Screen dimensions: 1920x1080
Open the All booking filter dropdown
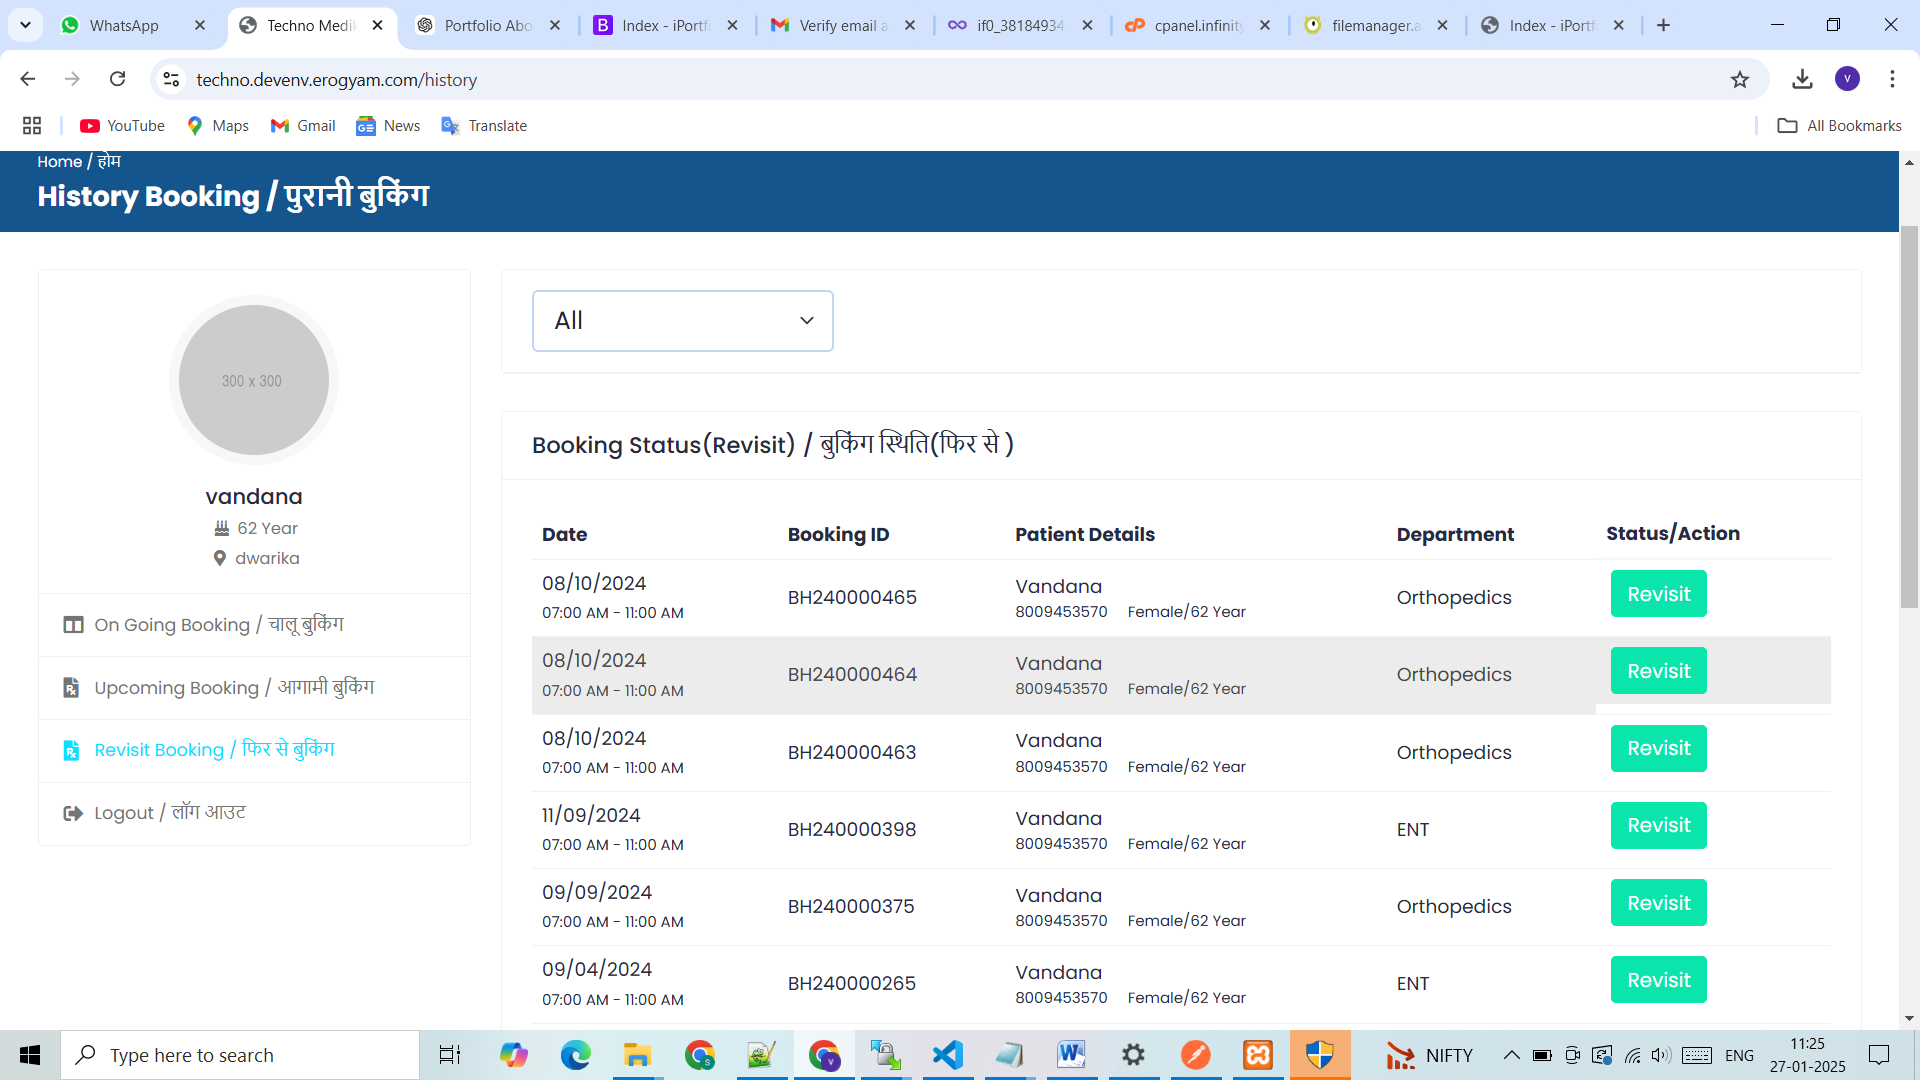(683, 321)
